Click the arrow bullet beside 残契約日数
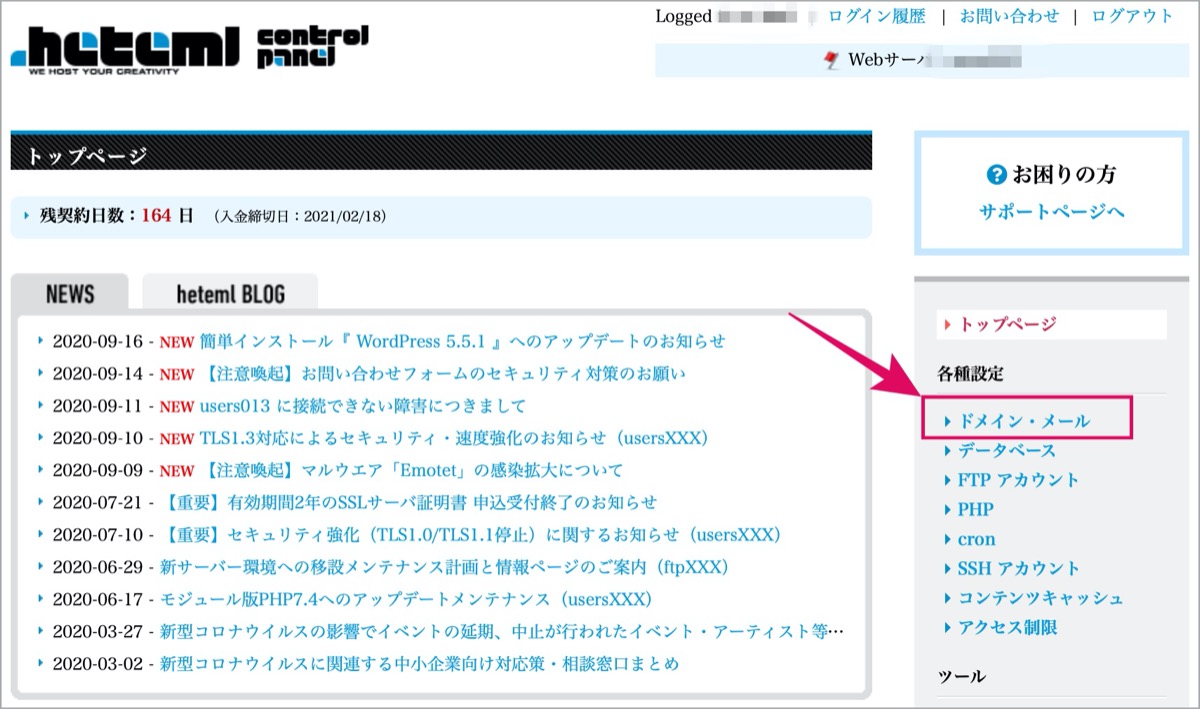The image size is (1200, 709). tap(27, 215)
